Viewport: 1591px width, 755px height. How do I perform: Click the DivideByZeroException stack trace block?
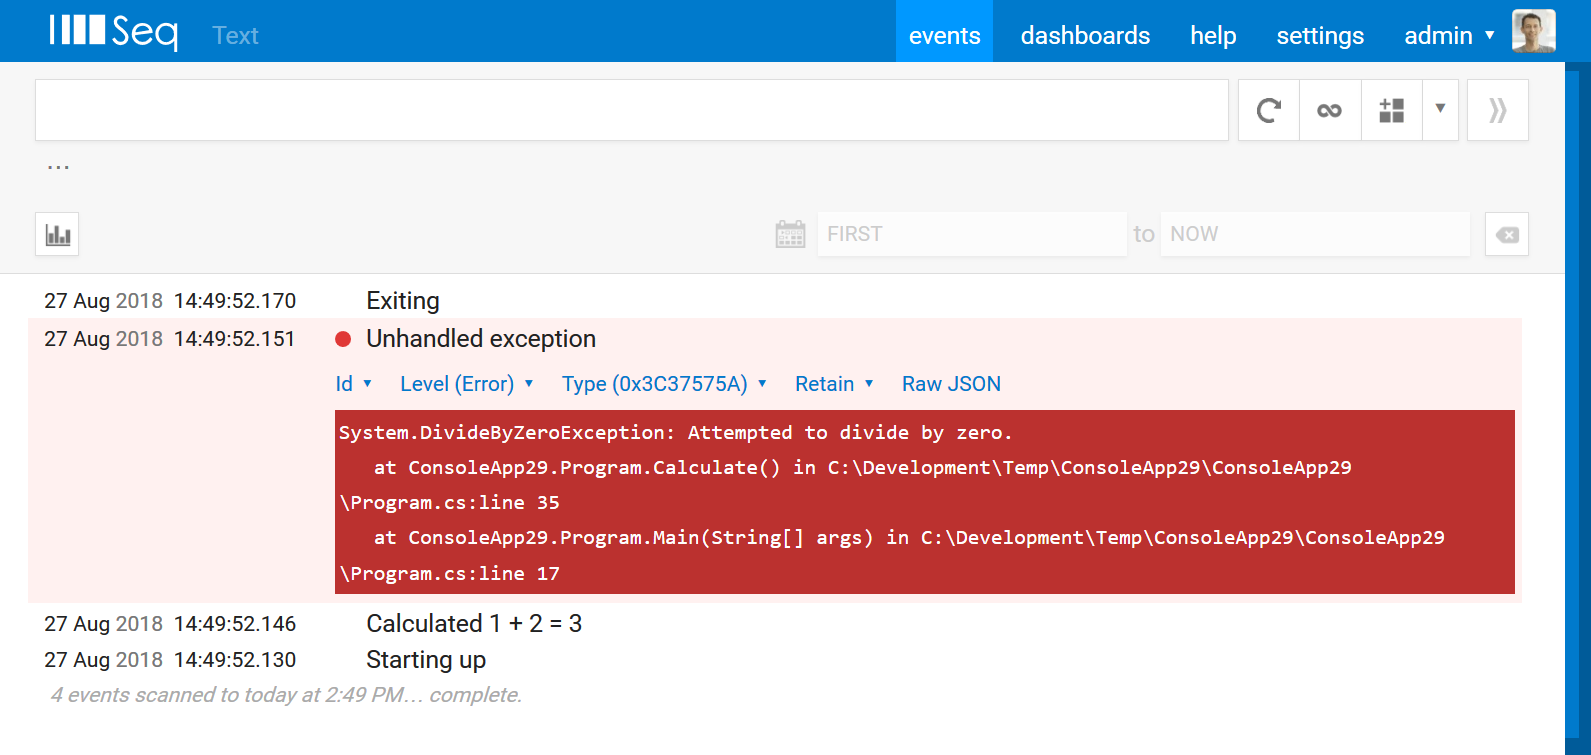tap(925, 502)
